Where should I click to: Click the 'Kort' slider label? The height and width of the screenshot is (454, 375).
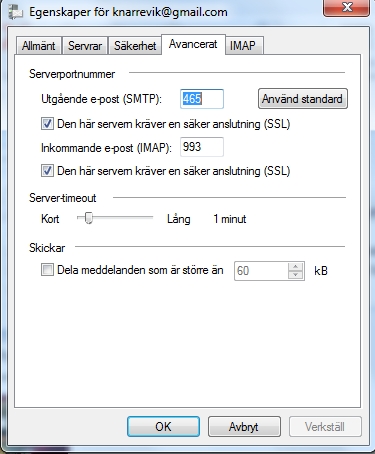[50, 219]
